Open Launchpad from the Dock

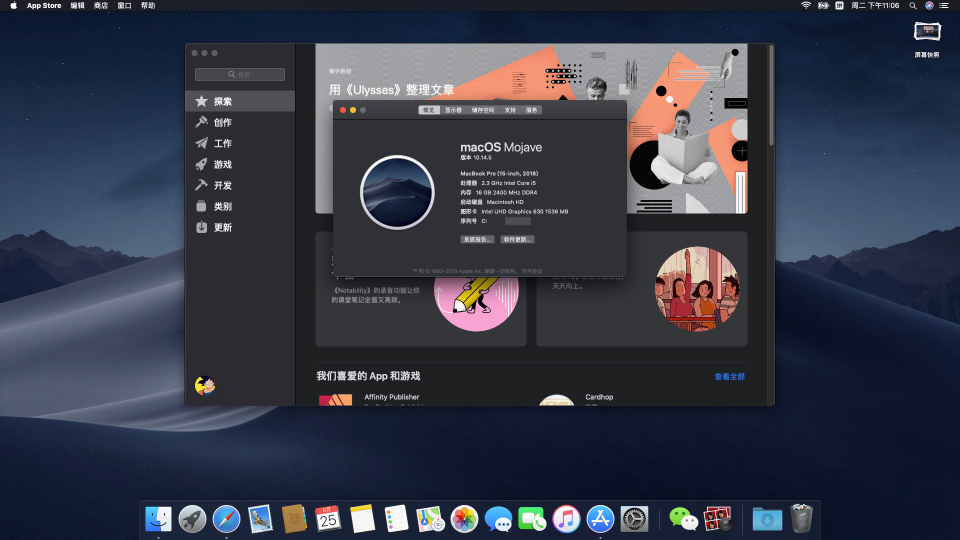click(x=192, y=519)
